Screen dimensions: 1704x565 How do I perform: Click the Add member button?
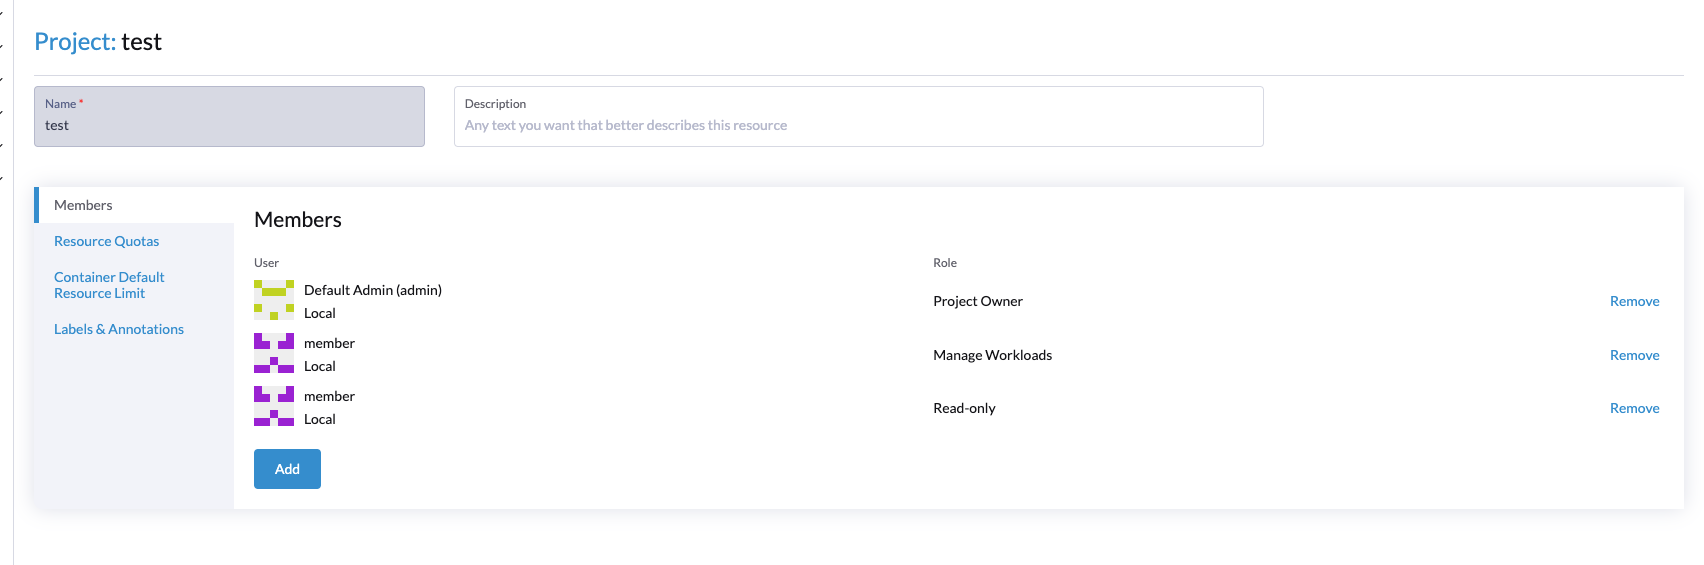[x=287, y=469]
